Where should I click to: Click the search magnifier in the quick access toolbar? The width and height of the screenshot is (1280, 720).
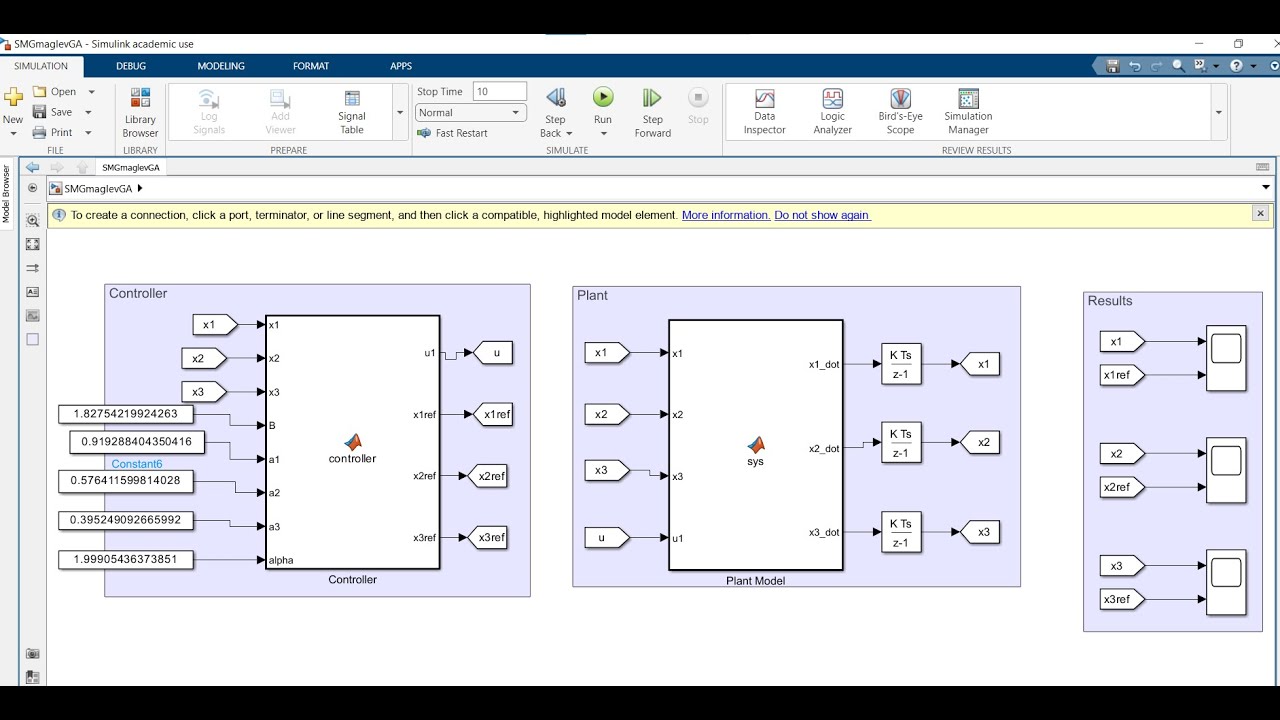(1178, 66)
